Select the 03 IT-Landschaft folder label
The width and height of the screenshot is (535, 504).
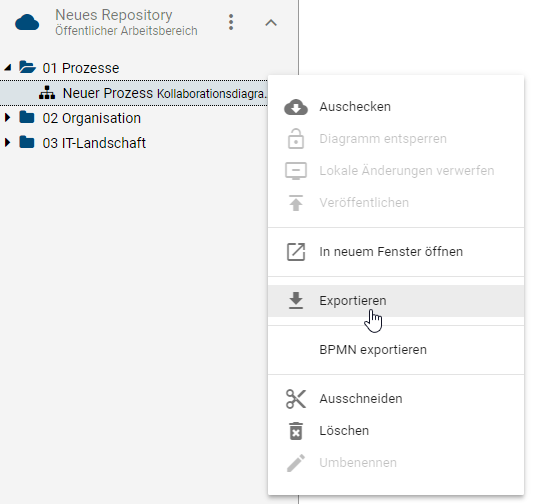point(94,143)
